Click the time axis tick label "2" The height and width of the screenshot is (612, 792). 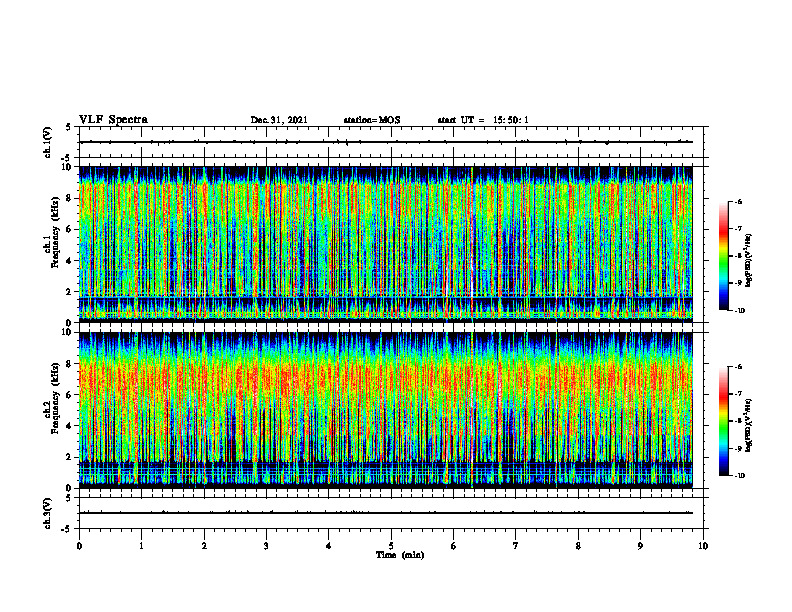204,546
